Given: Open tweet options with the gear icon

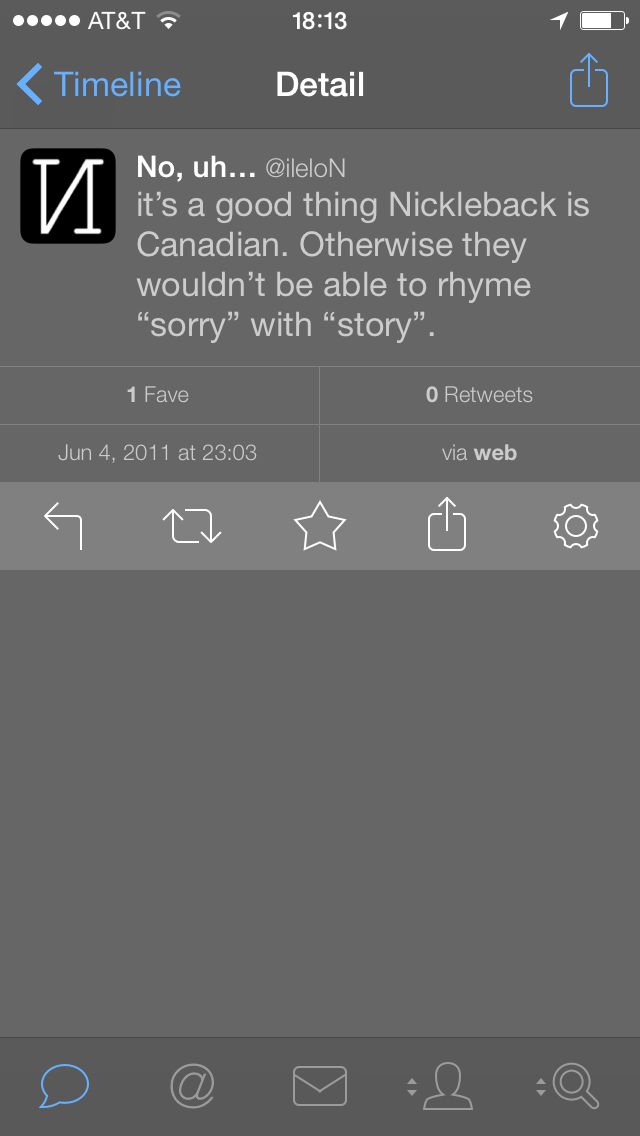Looking at the screenshot, I should click(x=575, y=526).
